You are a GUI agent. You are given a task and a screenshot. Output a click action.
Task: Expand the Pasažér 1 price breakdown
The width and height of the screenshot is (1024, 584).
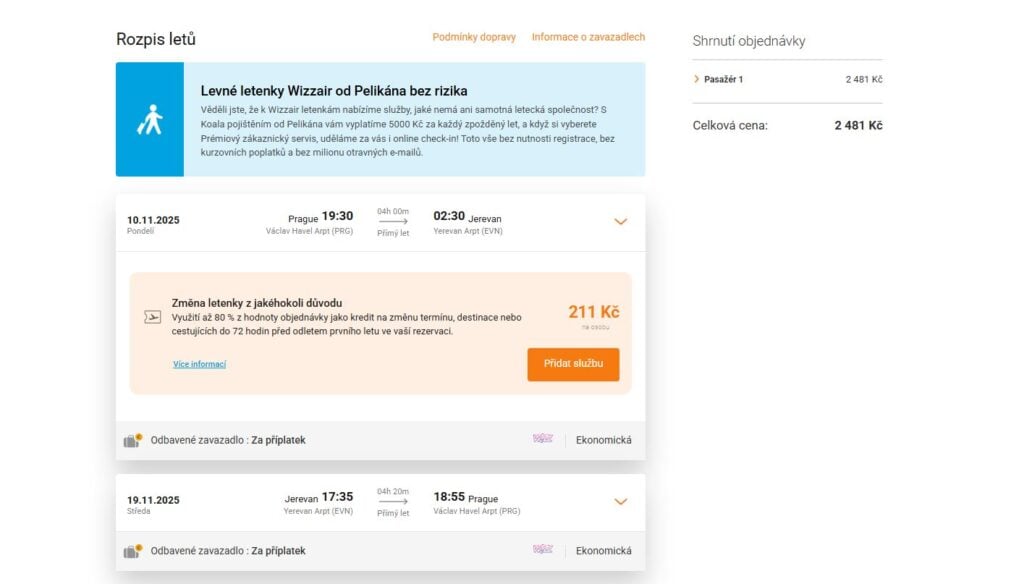click(696, 79)
